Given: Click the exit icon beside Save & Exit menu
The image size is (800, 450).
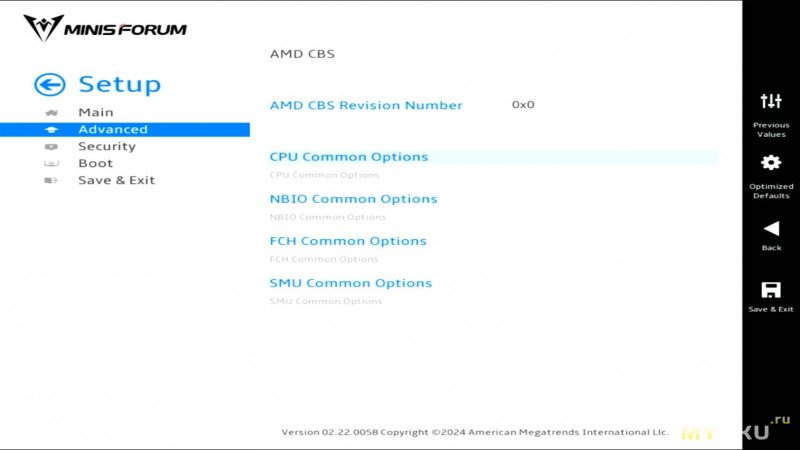Looking at the screenshot, I should [x=51, y=180].
